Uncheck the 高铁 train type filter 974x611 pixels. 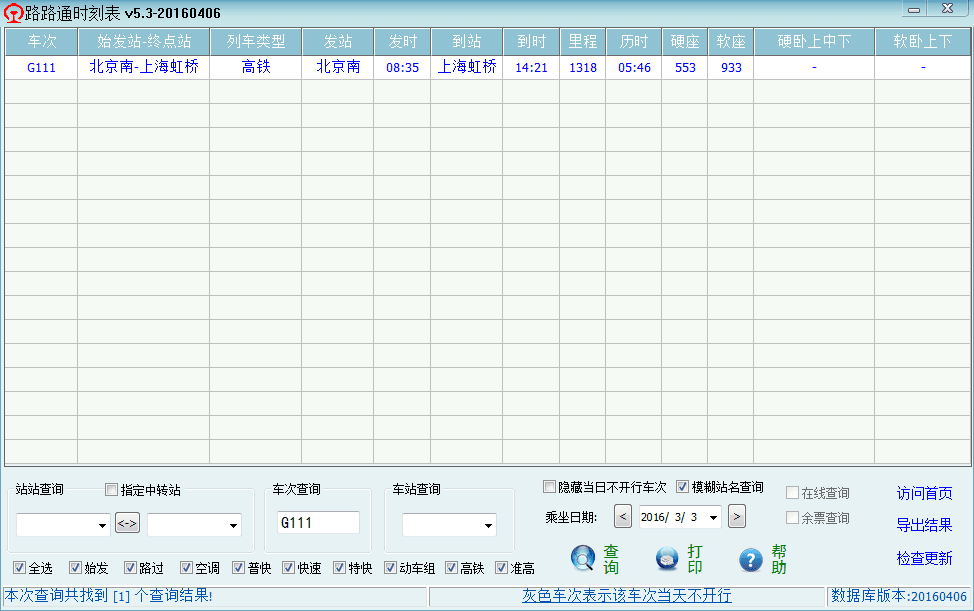click(451, 568)
